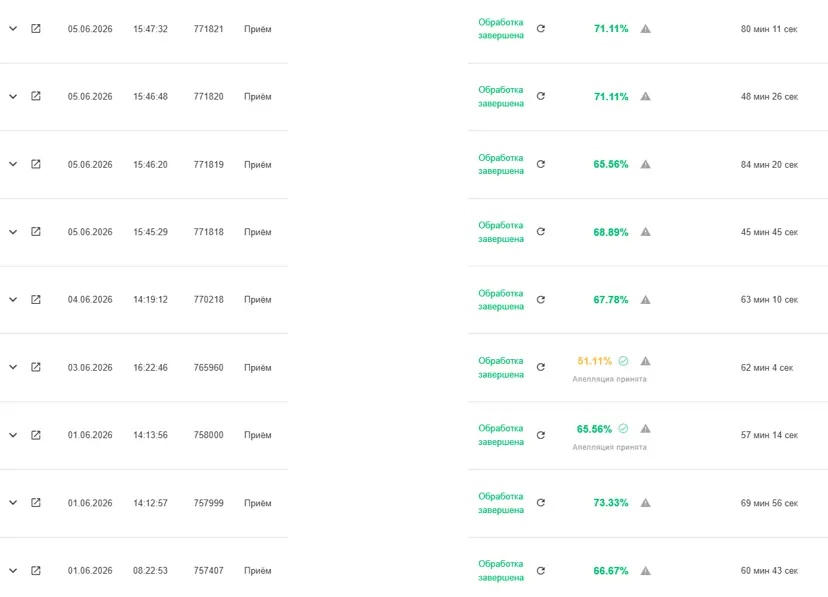Click warning triangle next to 68.89%

(x=645, y=232)
